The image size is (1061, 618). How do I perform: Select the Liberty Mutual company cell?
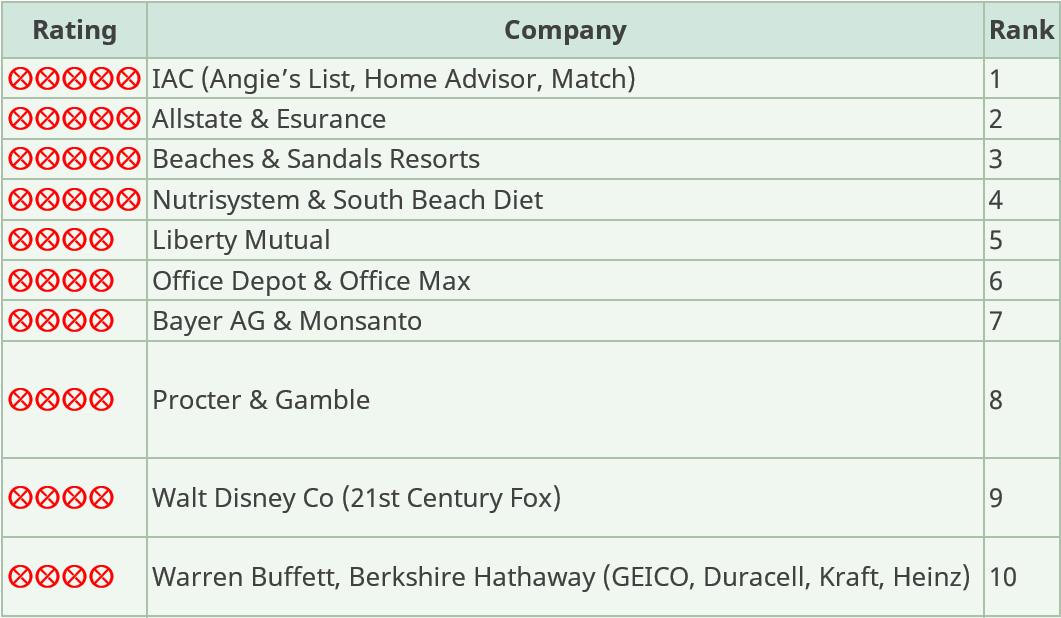(241, 240)
